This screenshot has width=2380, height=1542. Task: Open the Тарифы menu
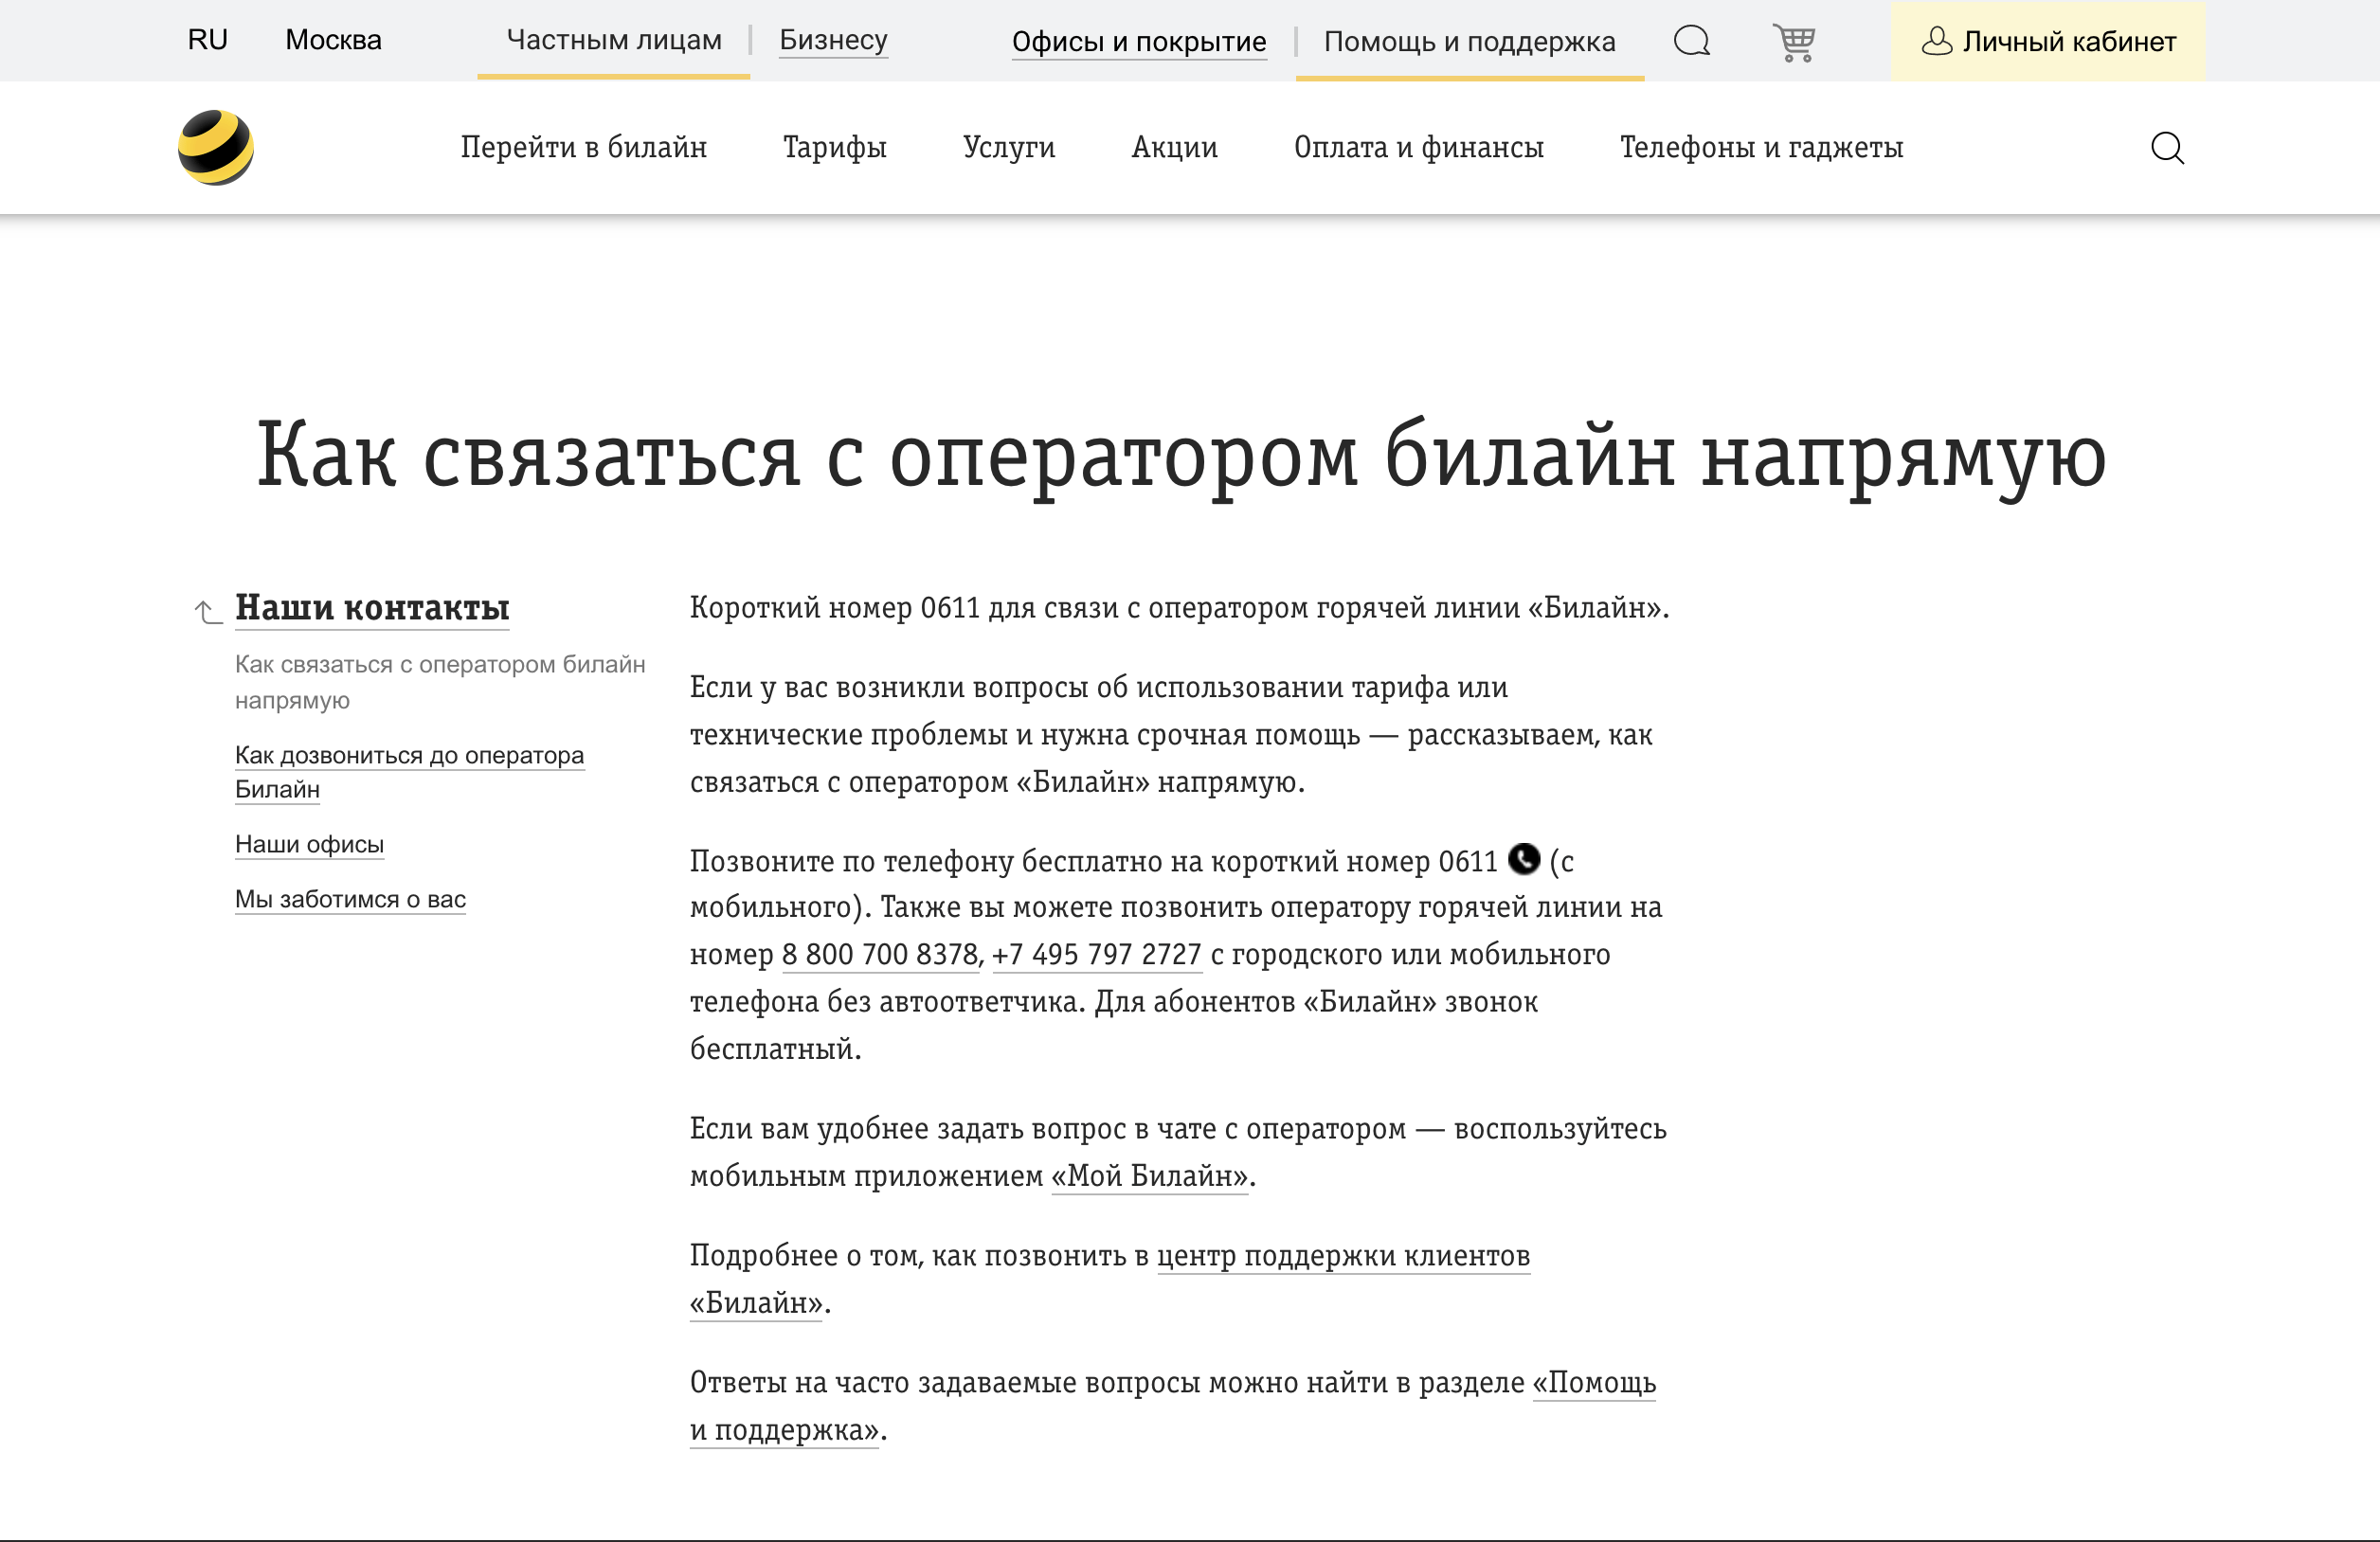[x=835, y=148]
